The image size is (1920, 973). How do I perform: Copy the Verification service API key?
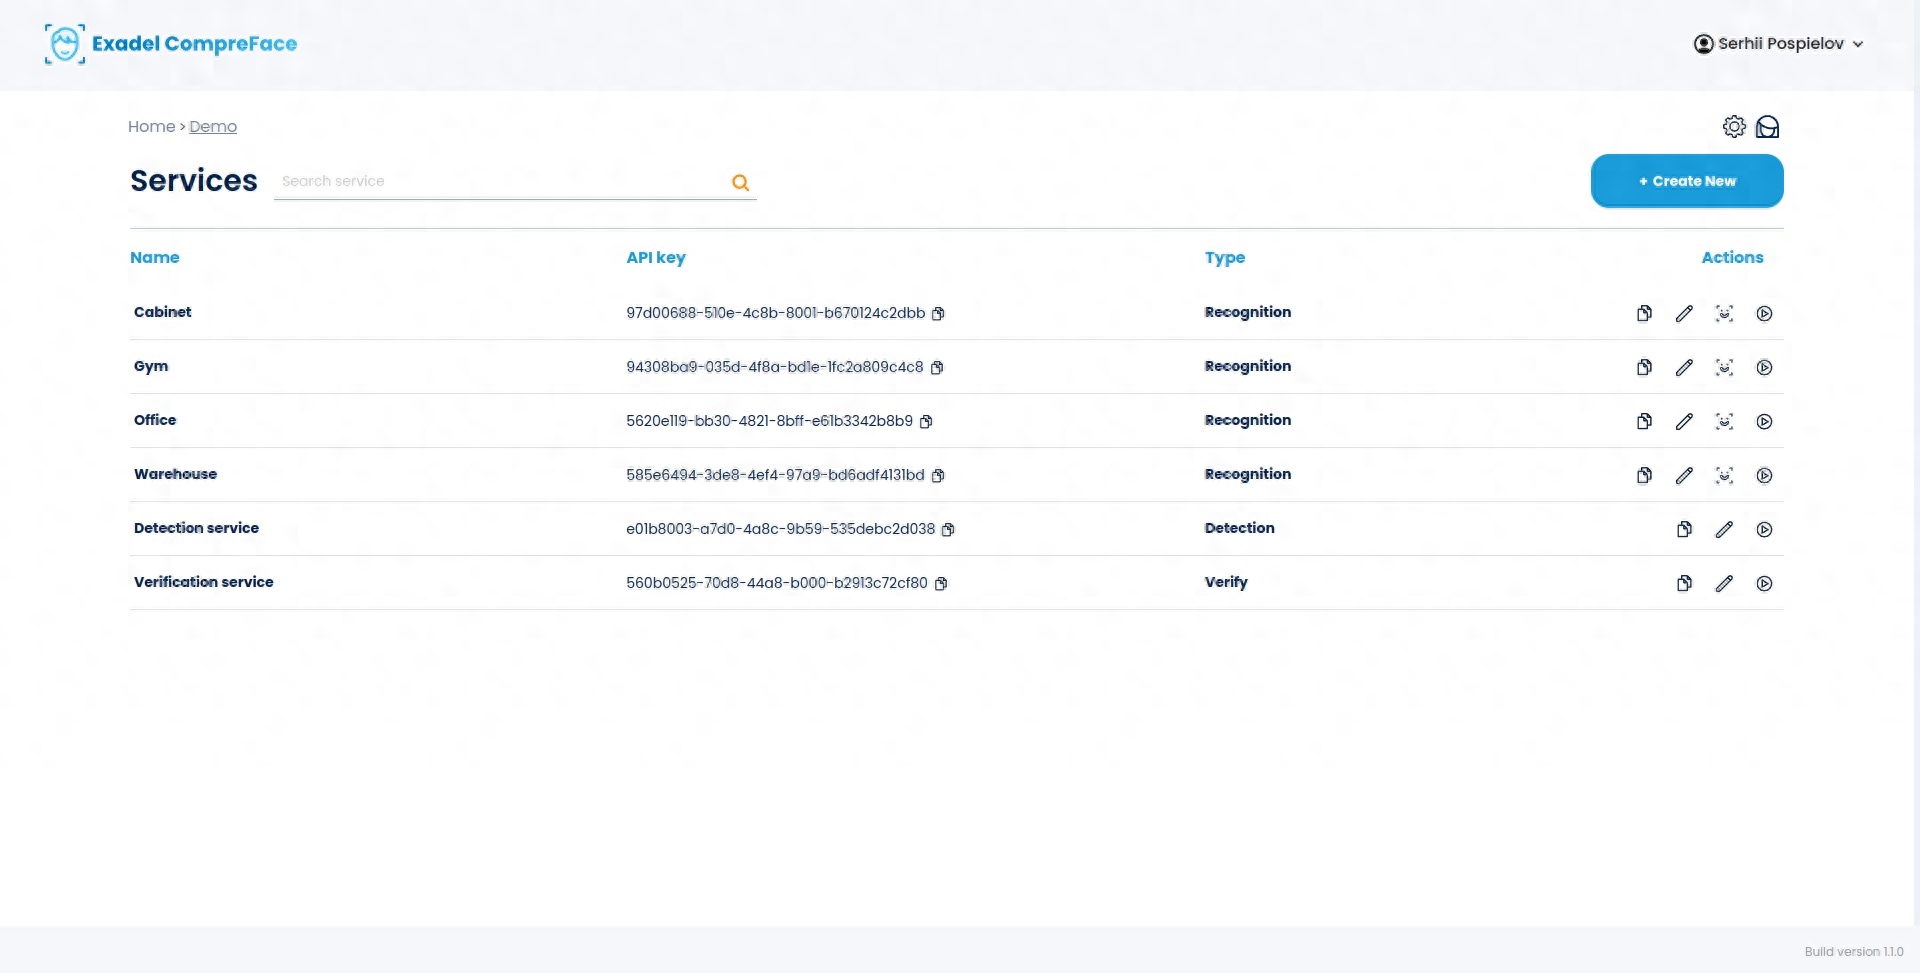coord(941,584)
